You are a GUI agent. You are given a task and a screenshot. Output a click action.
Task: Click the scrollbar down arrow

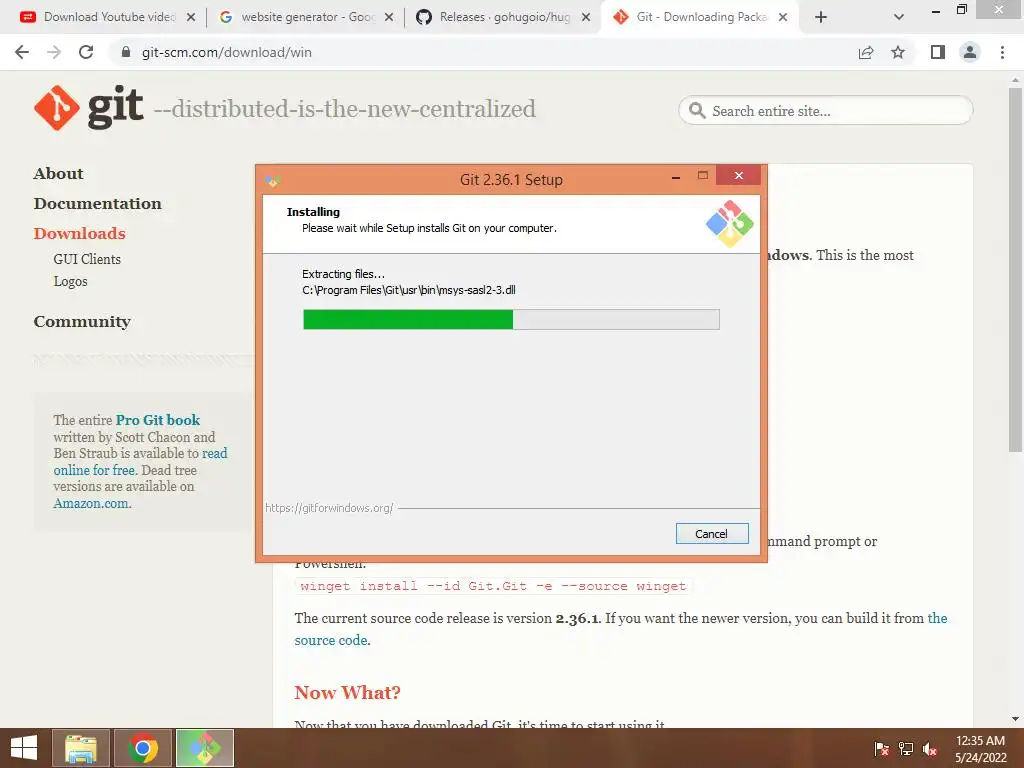coord(1015,719)
